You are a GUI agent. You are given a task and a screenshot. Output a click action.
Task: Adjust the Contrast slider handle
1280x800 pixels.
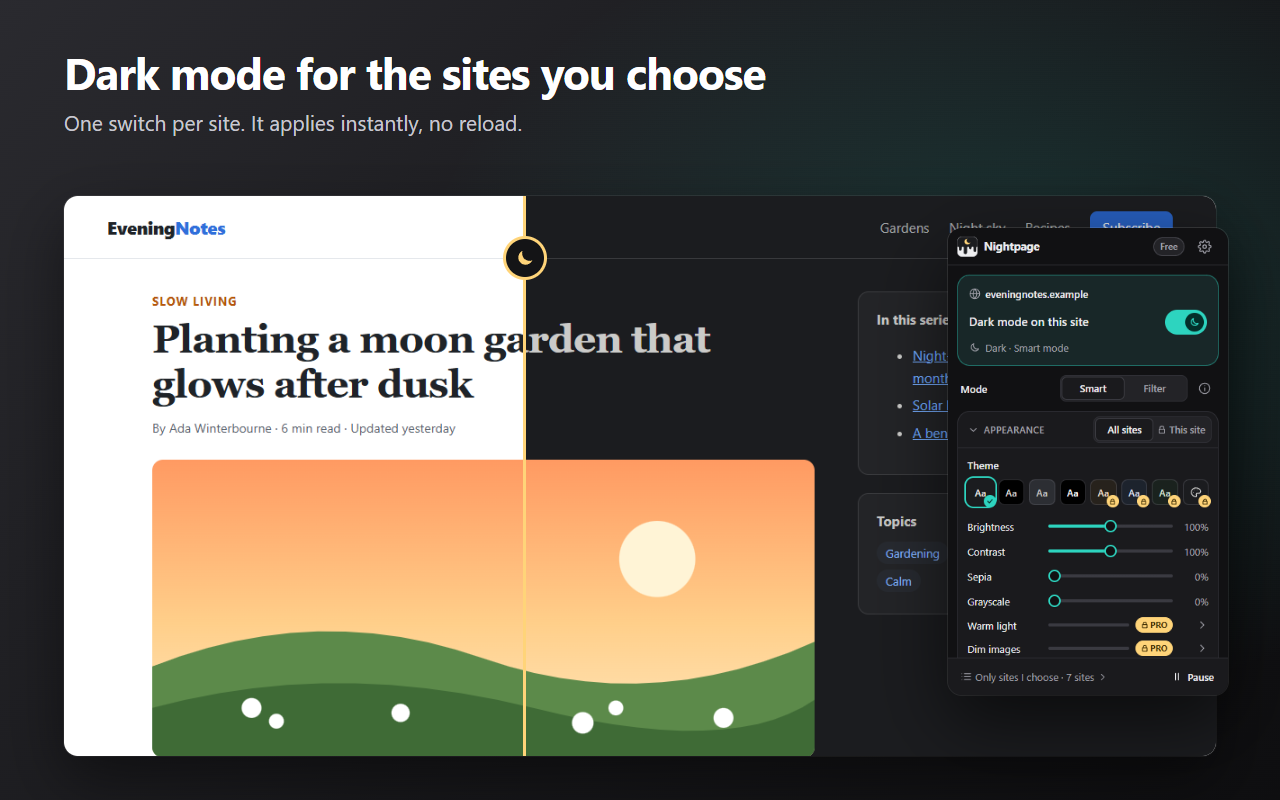point(1110,551)
